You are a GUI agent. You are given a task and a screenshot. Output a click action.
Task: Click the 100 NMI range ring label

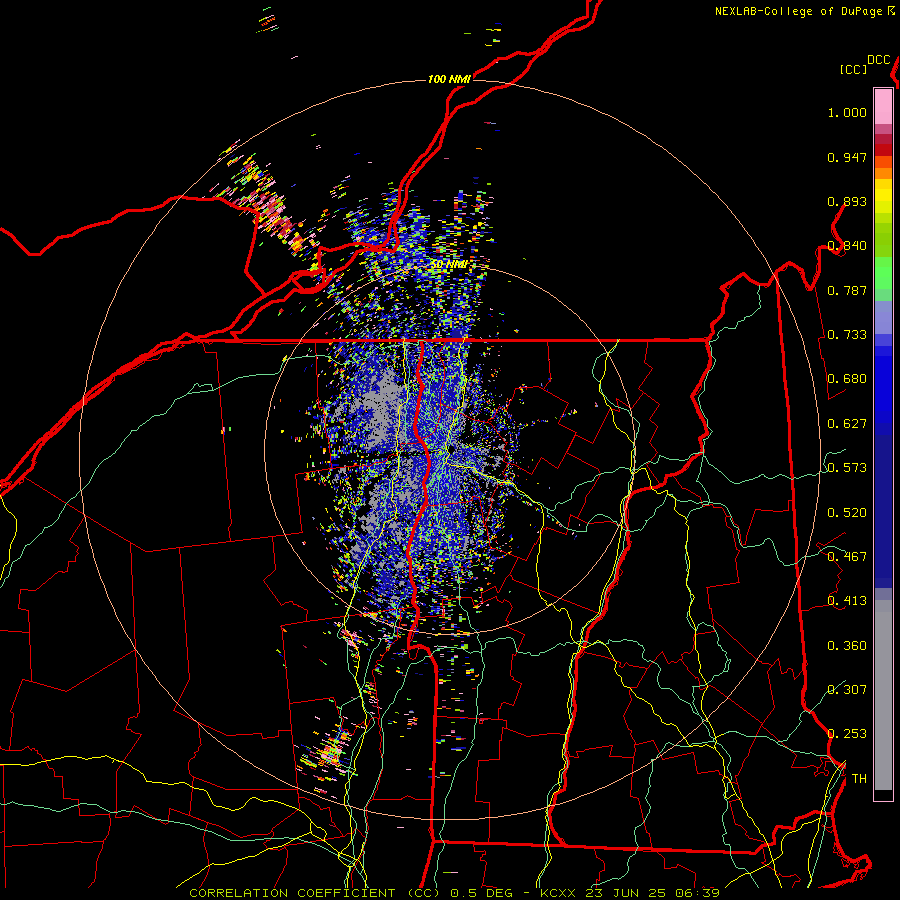click(449, 79)
